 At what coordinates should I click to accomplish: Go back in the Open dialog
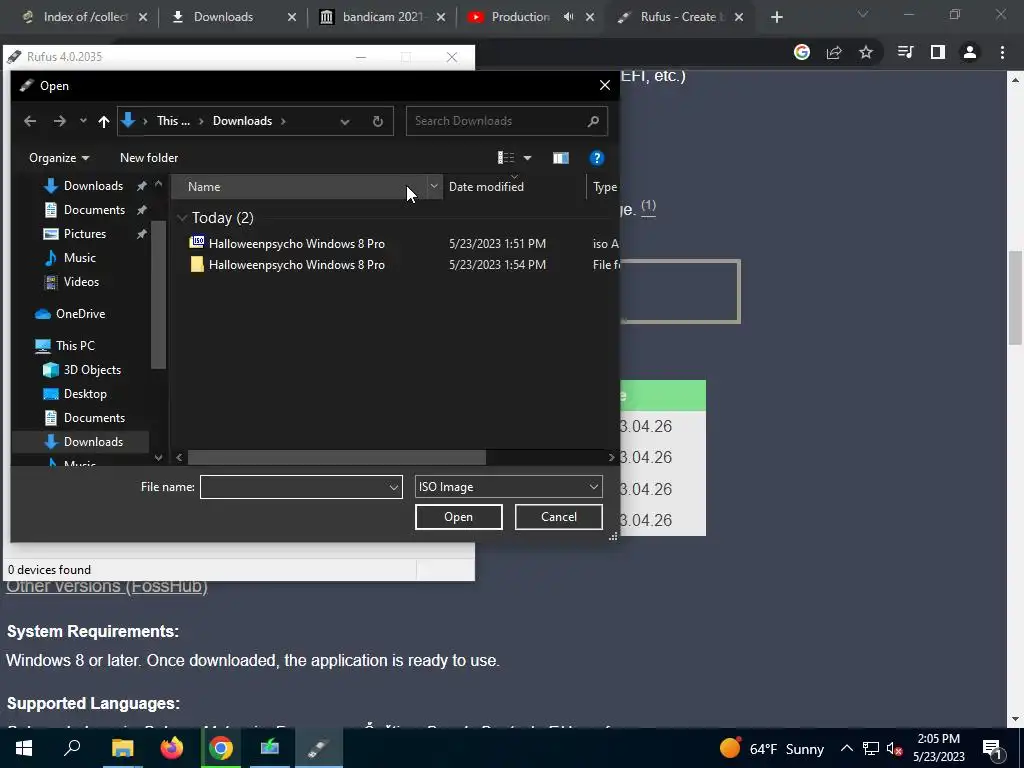point(30,121)
